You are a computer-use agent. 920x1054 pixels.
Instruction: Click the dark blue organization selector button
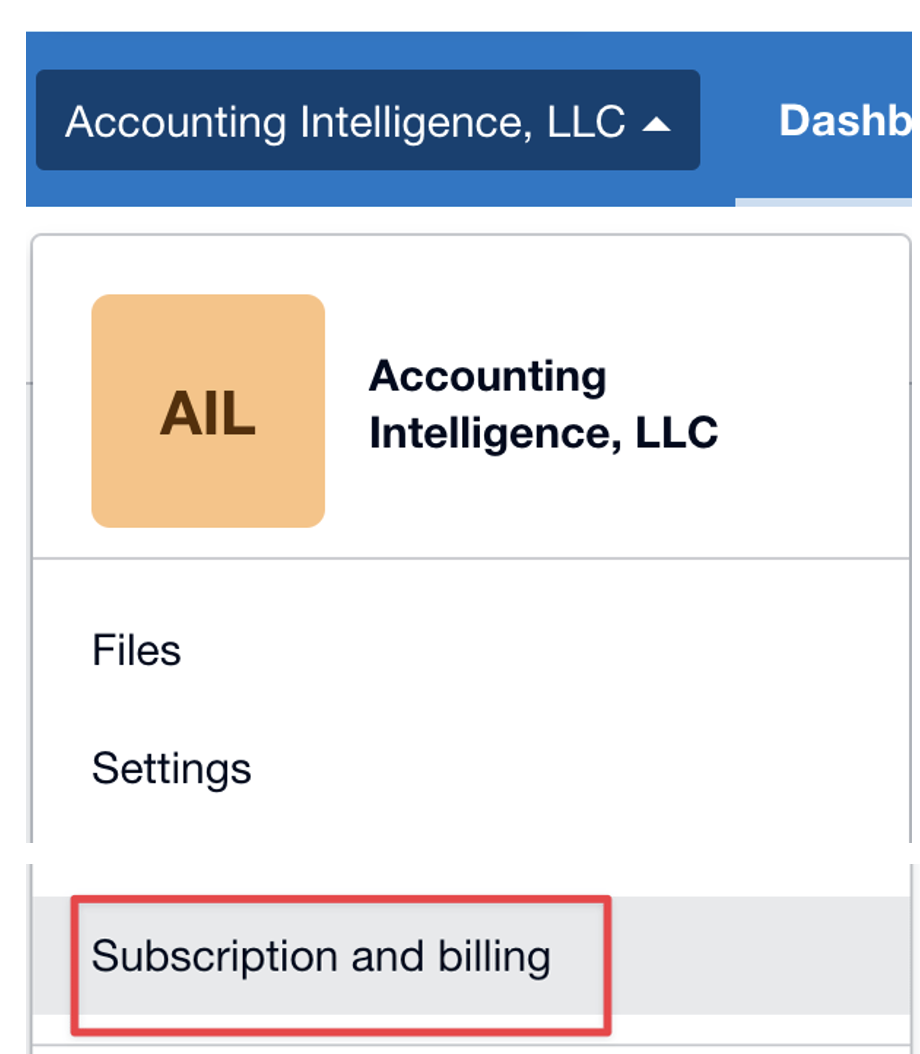368,120
